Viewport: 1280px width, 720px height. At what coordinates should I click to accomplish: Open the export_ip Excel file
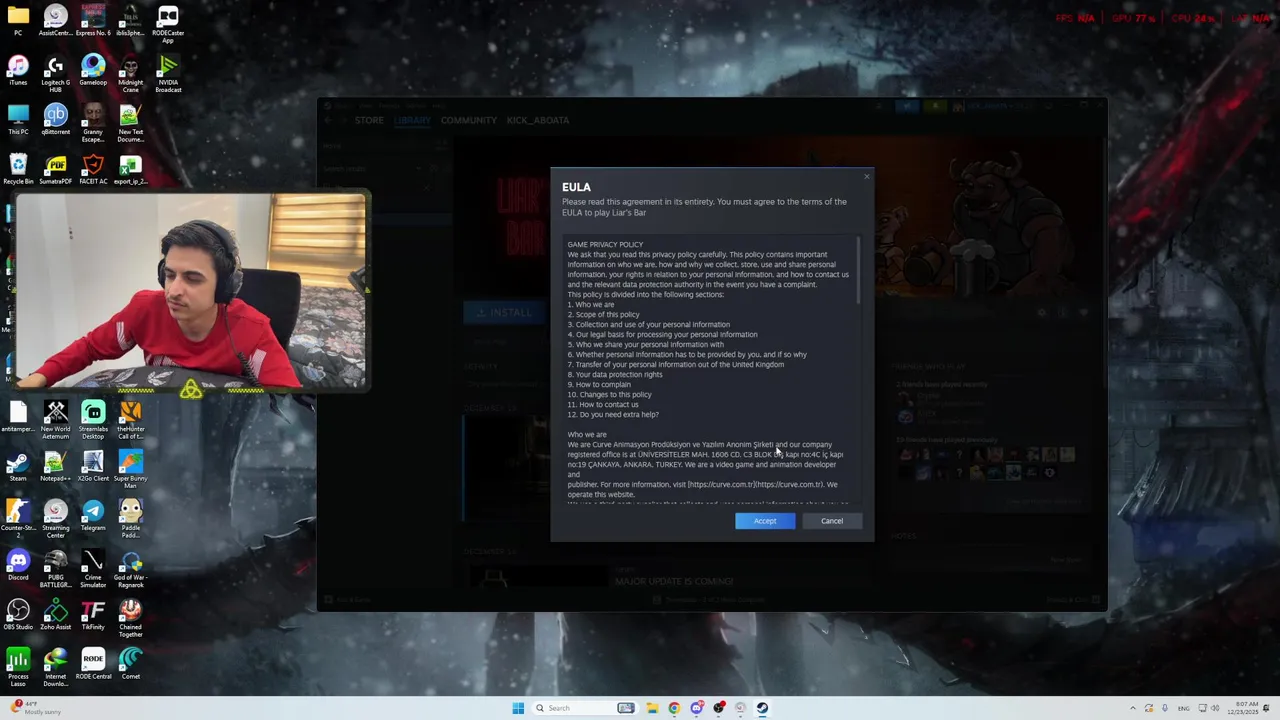(x=130, y=169)
